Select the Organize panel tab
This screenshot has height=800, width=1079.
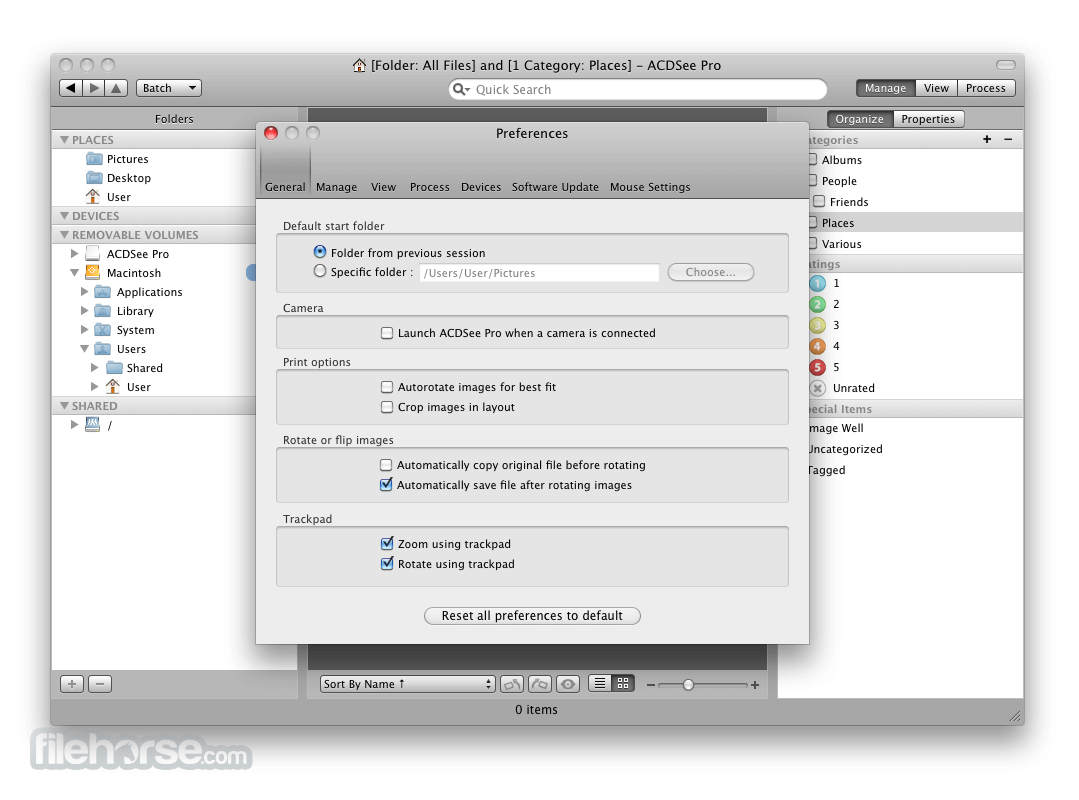tap(859, 119)
